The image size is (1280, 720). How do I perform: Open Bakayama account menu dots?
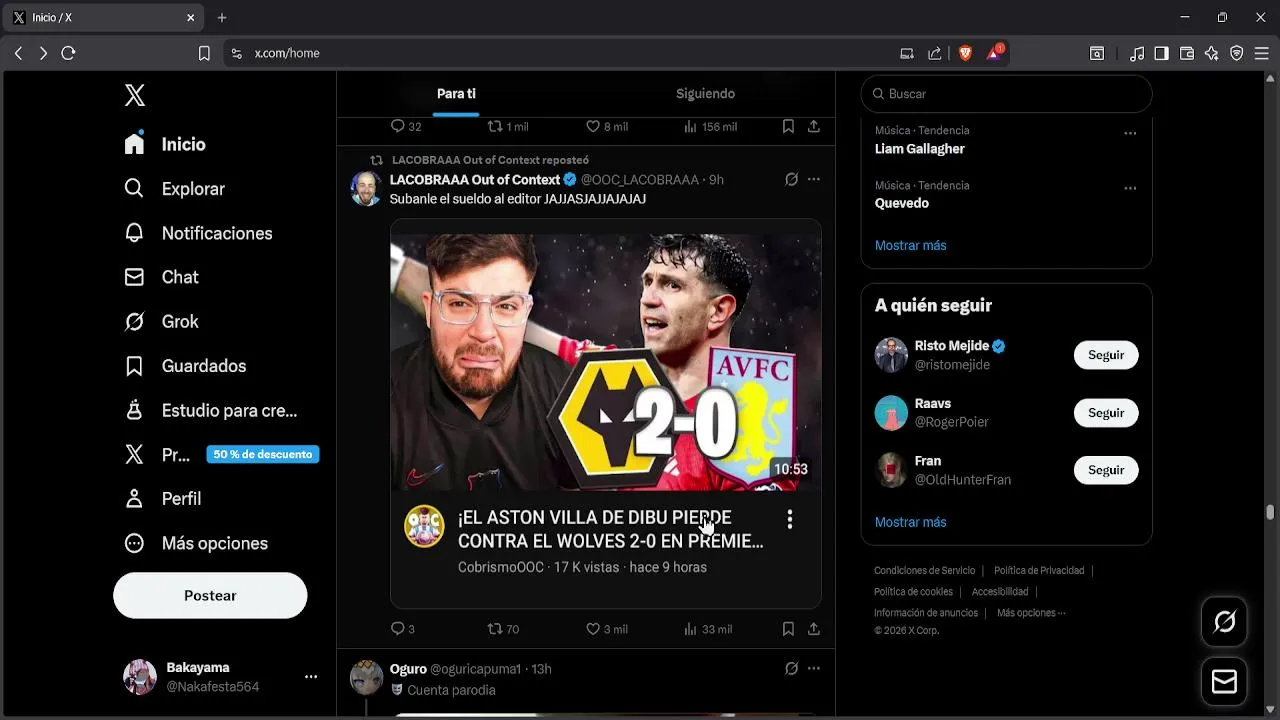(311, 677)
